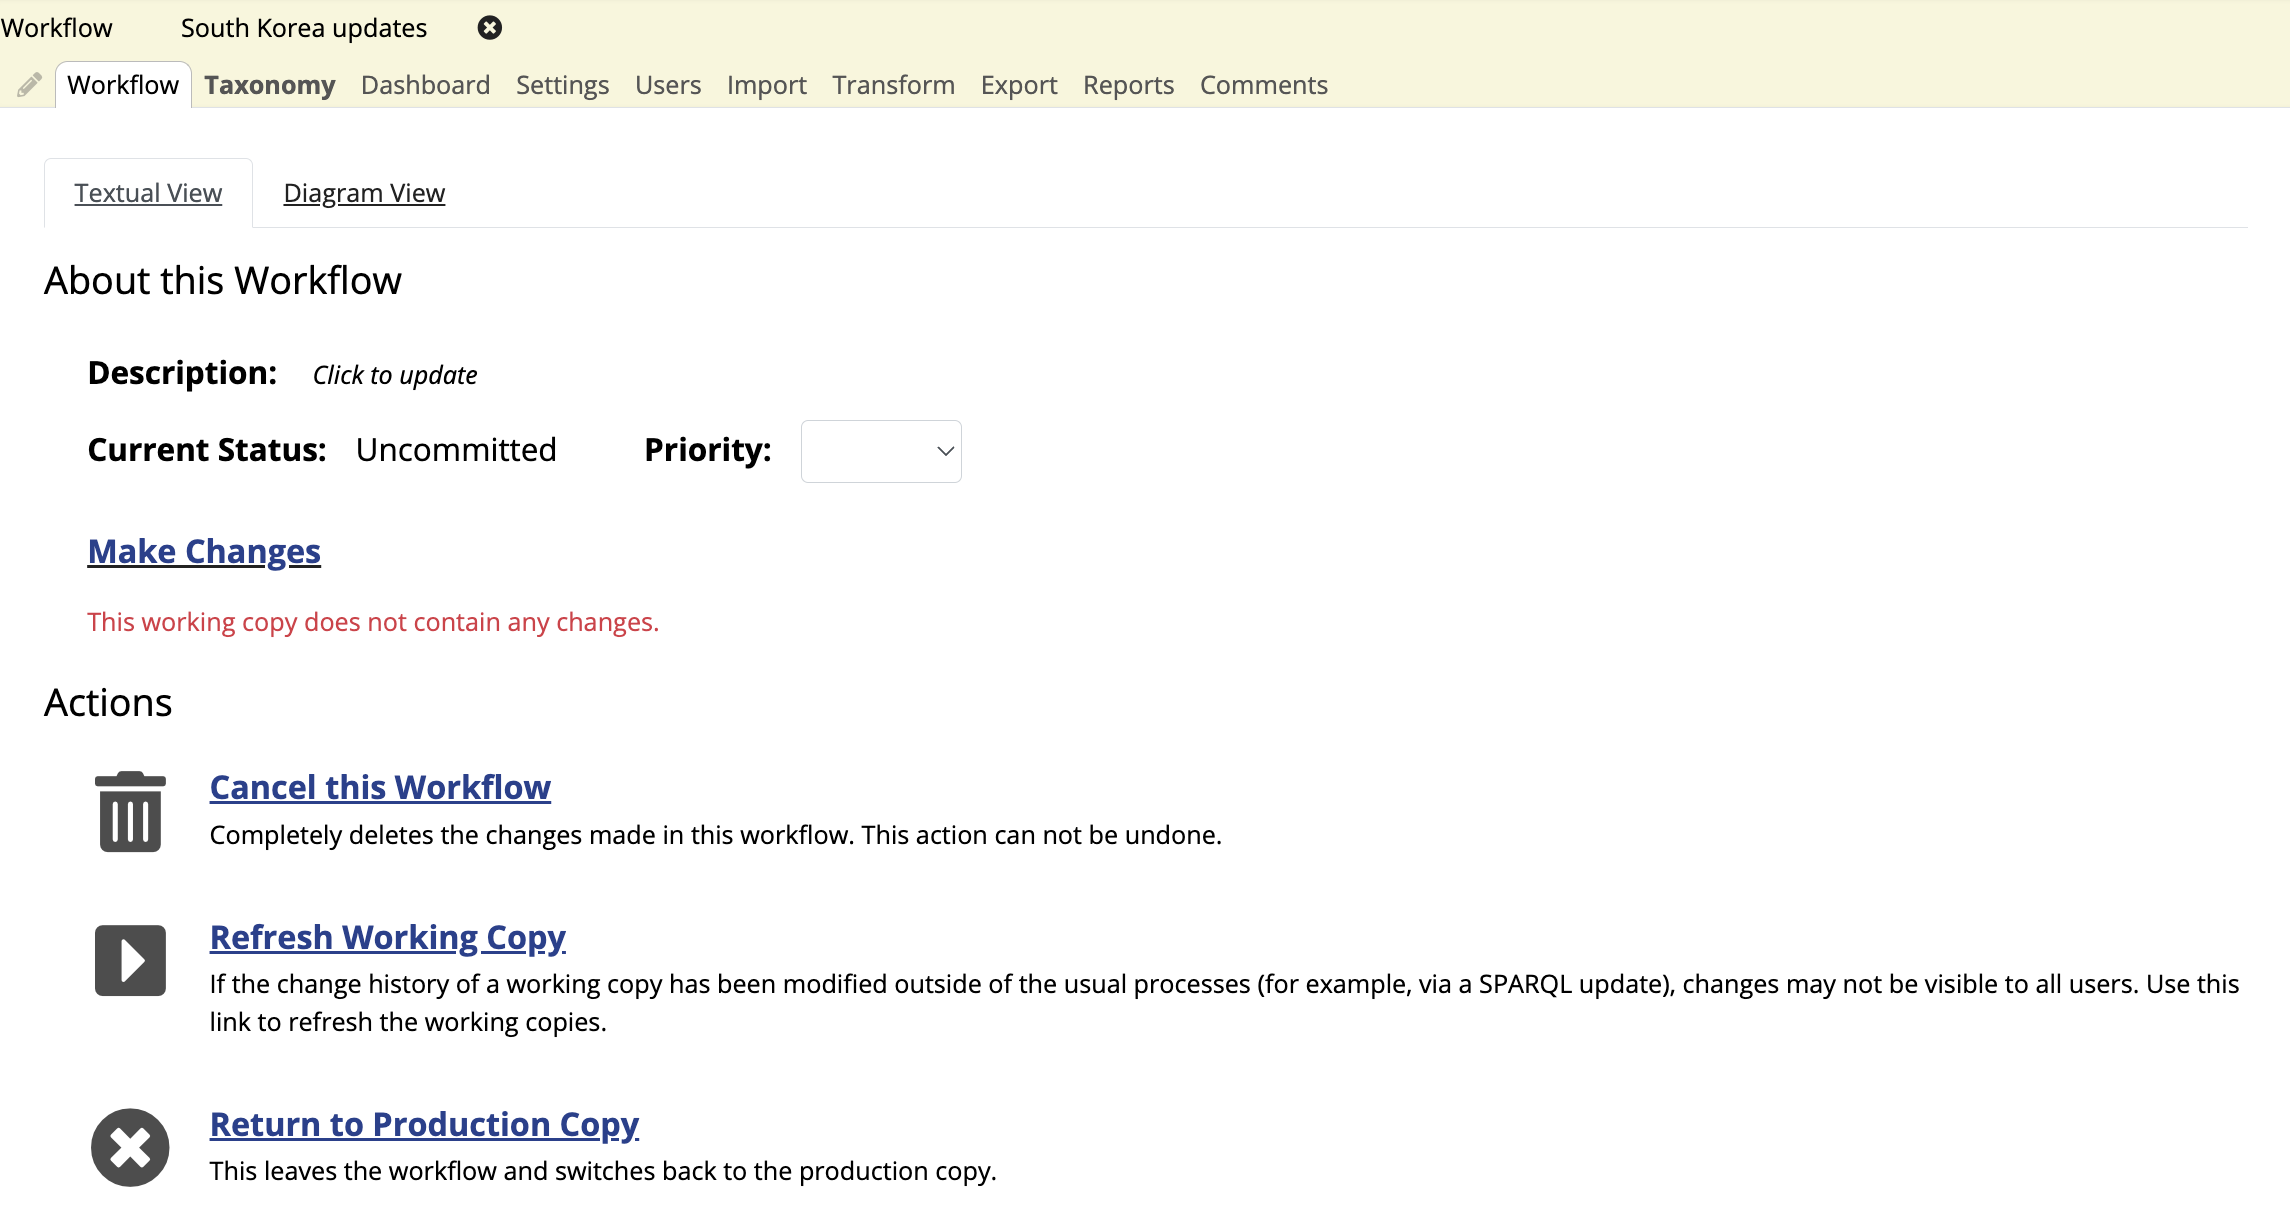Click the Return to Production Copy icon
This screenshot has width=2290, height=1231.
pos(129,1145)
